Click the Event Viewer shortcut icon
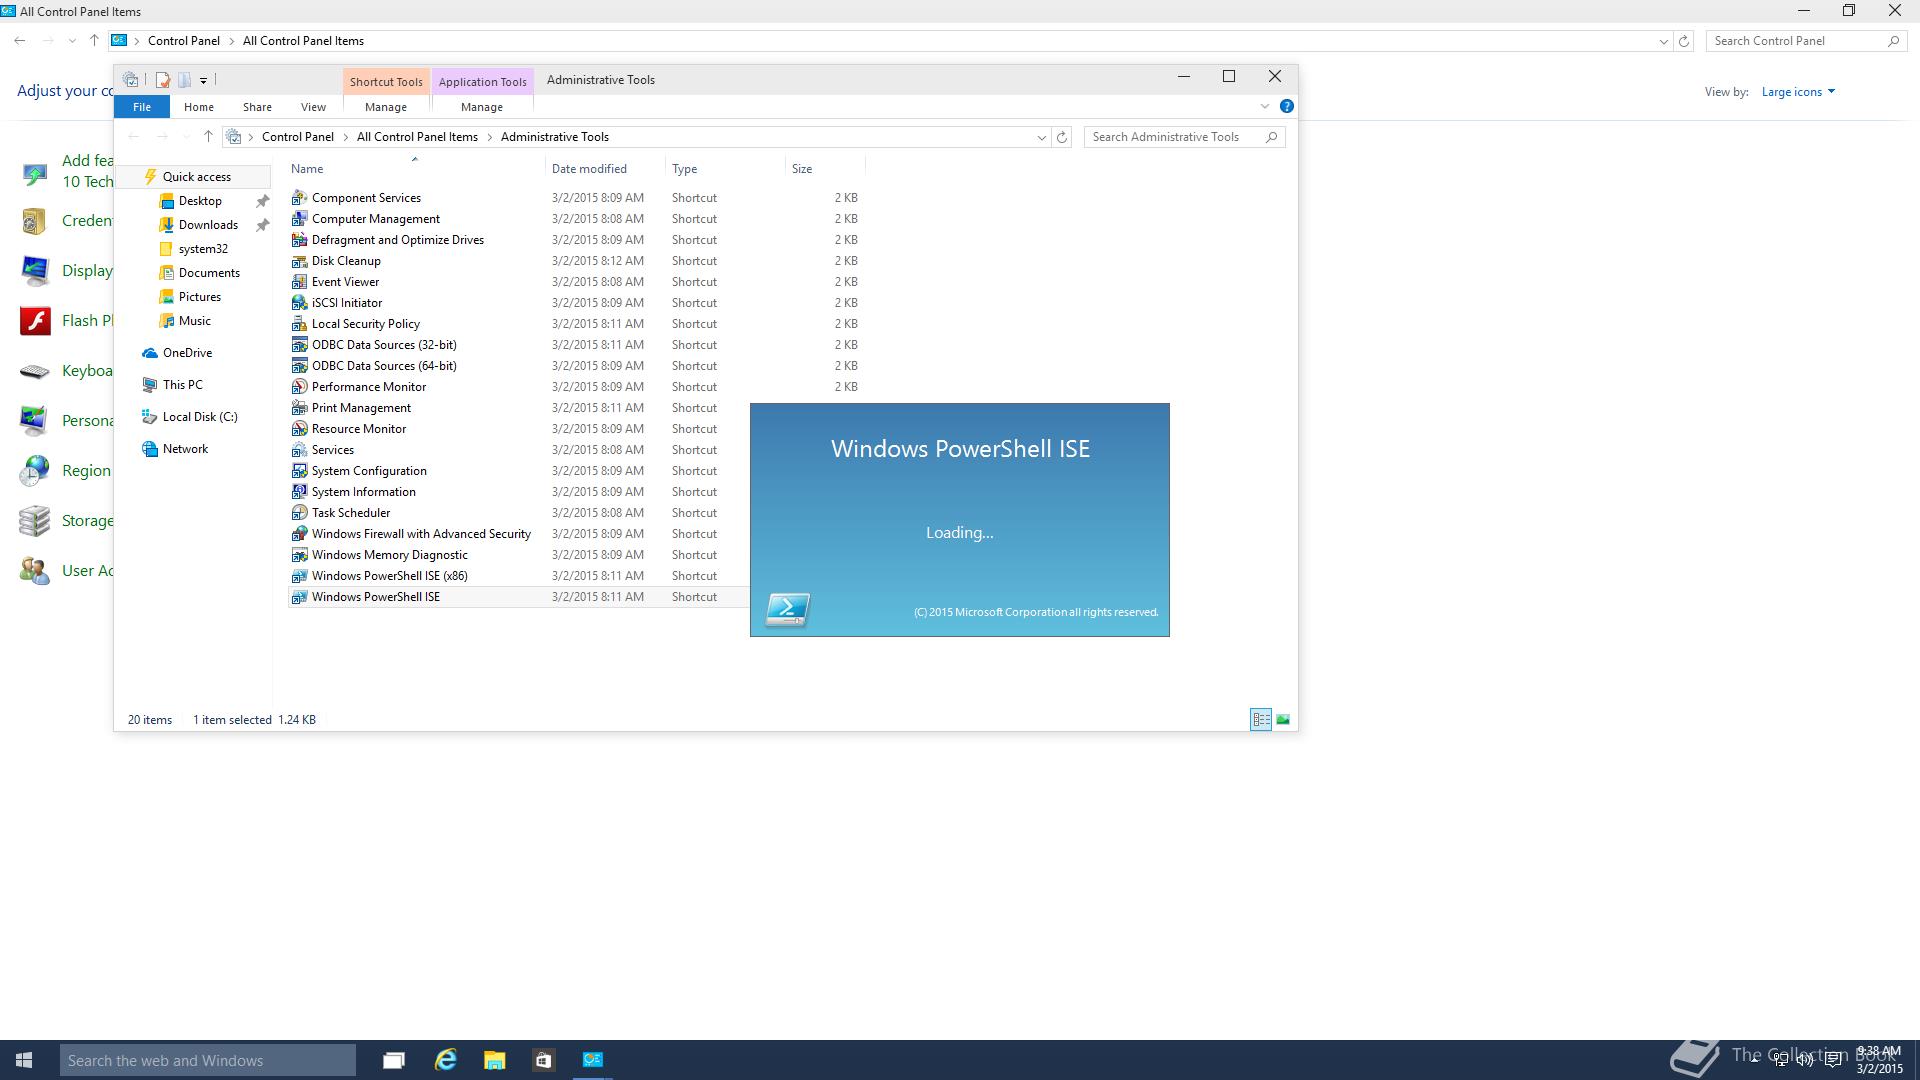 (x=299, y=282)
